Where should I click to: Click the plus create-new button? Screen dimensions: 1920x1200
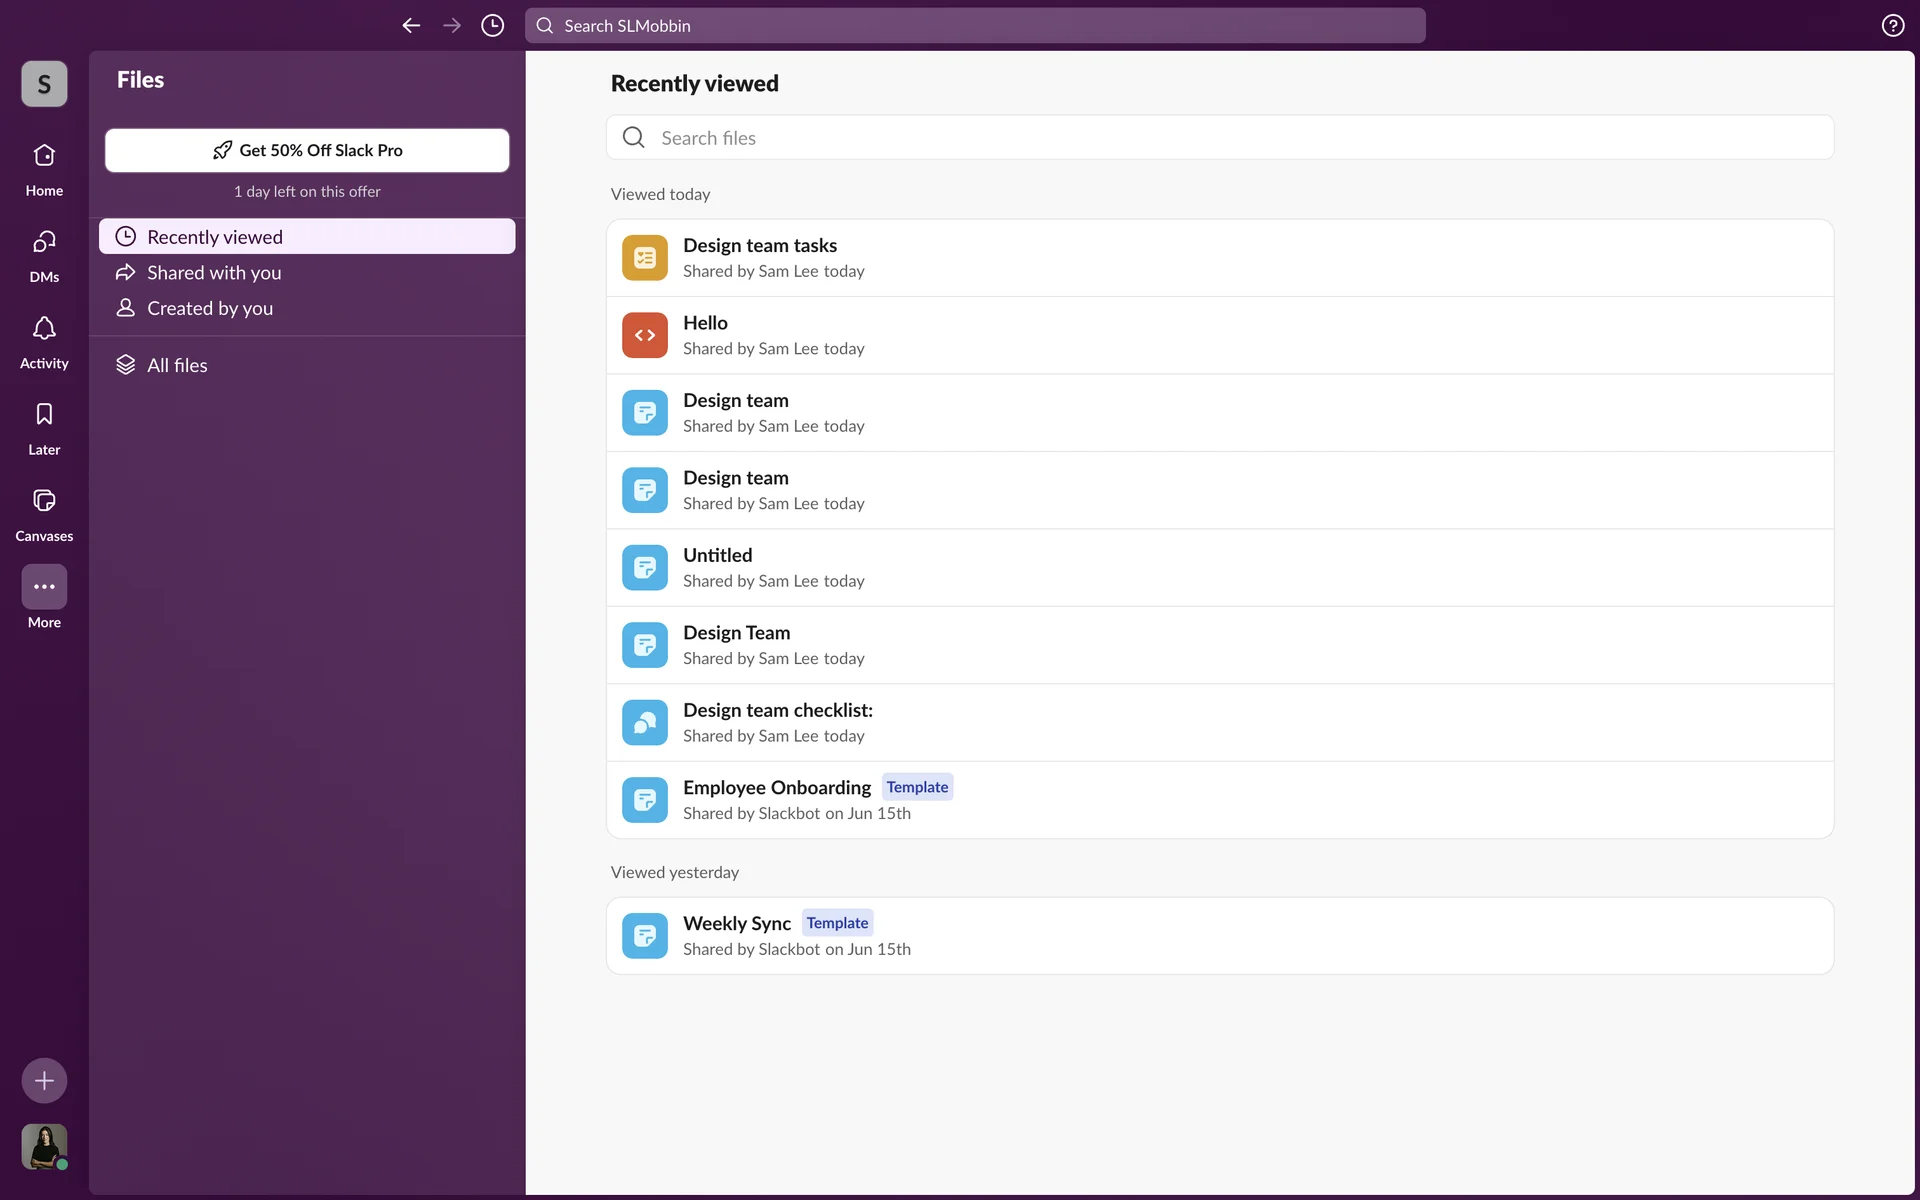pyautogui.click(x=44, y=1080)
